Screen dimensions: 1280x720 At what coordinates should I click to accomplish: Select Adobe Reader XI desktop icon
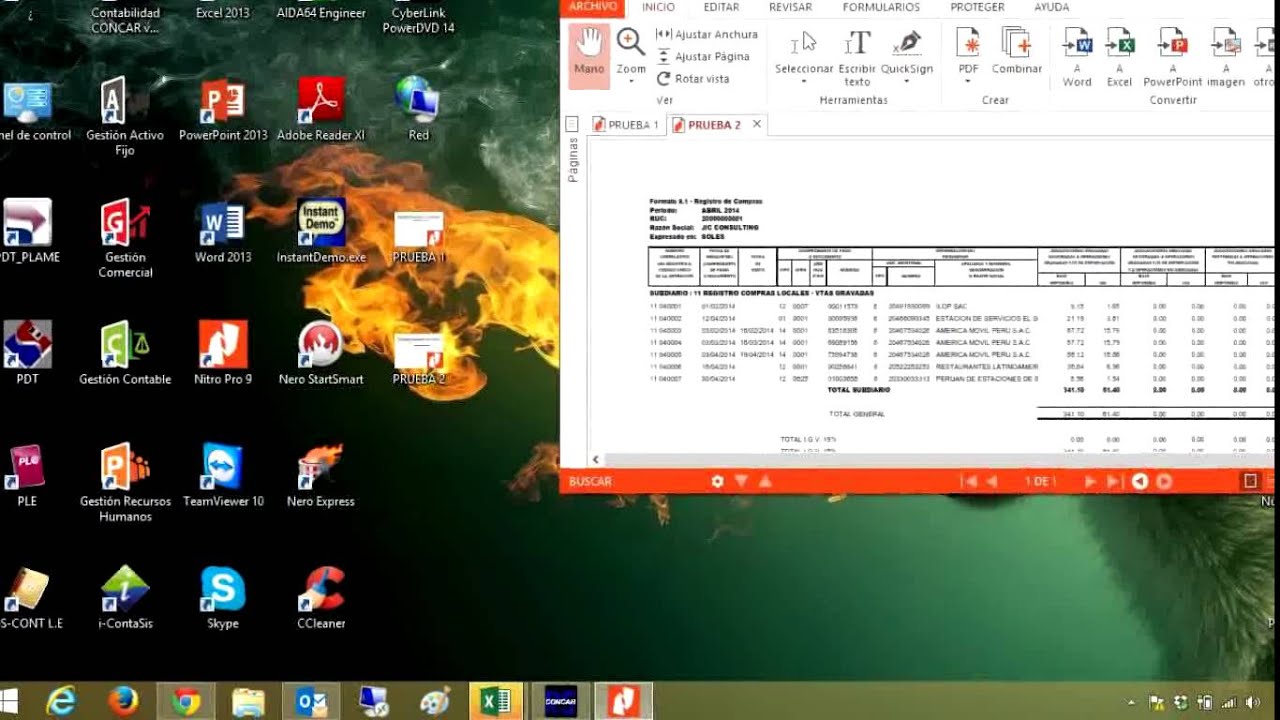tap(321, 110)
